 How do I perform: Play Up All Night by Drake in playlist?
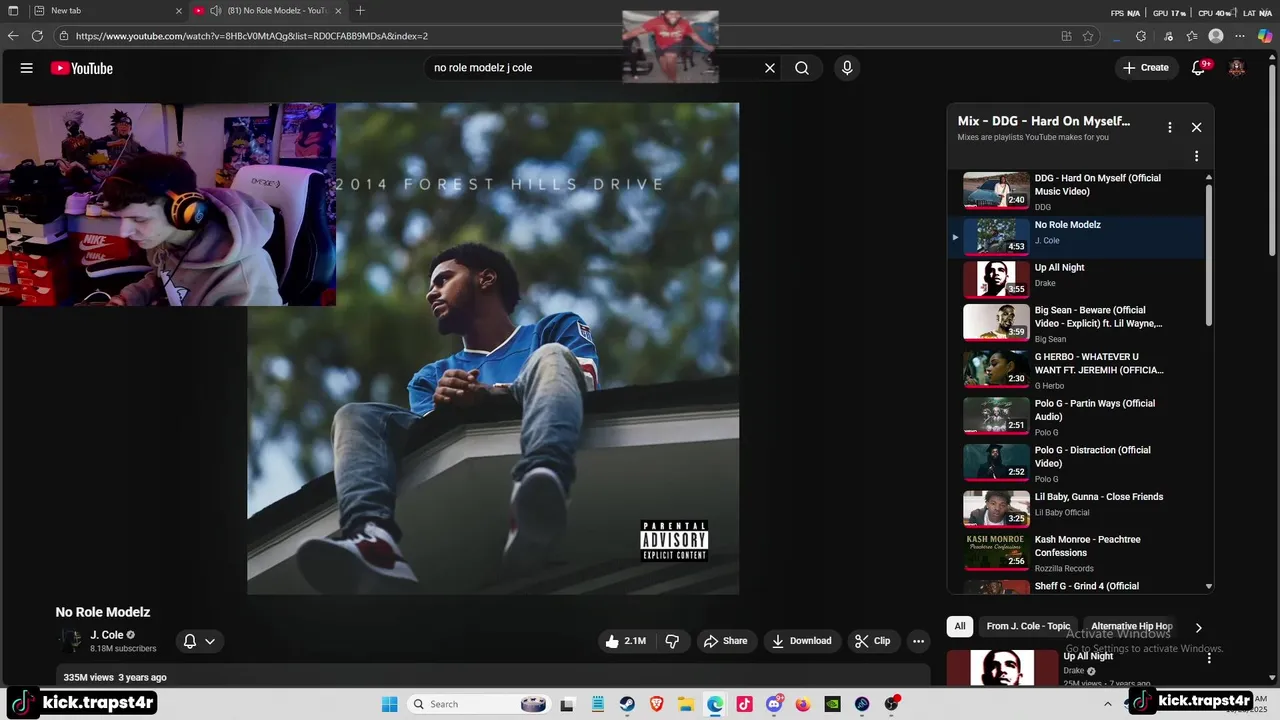[1075, 279]
